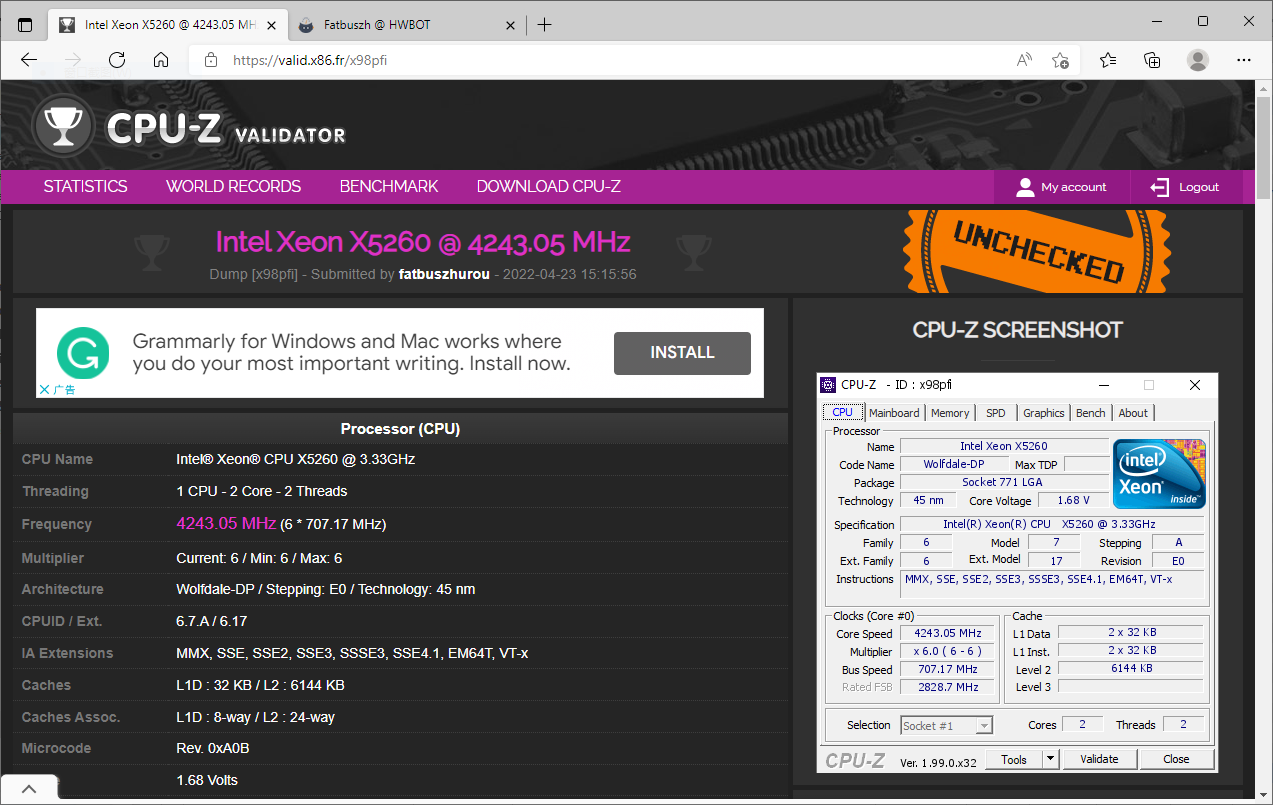1273x805 pixels.
Task: Close the Grammarly ad with X icon
Action: click(x=44, y=389)
